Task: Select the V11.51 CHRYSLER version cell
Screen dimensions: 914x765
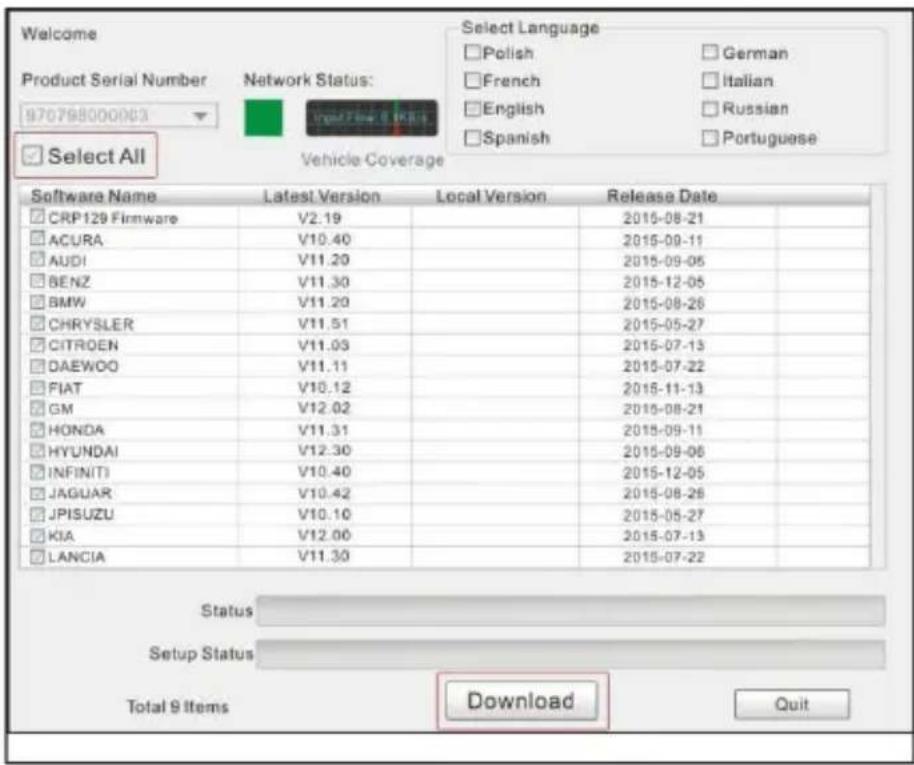Action: click(x=324, y=324)
